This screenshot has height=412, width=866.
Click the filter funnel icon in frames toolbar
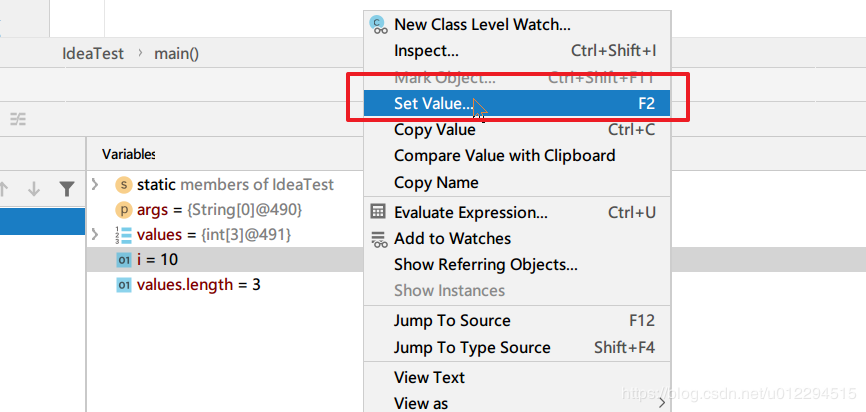(66, 188)
